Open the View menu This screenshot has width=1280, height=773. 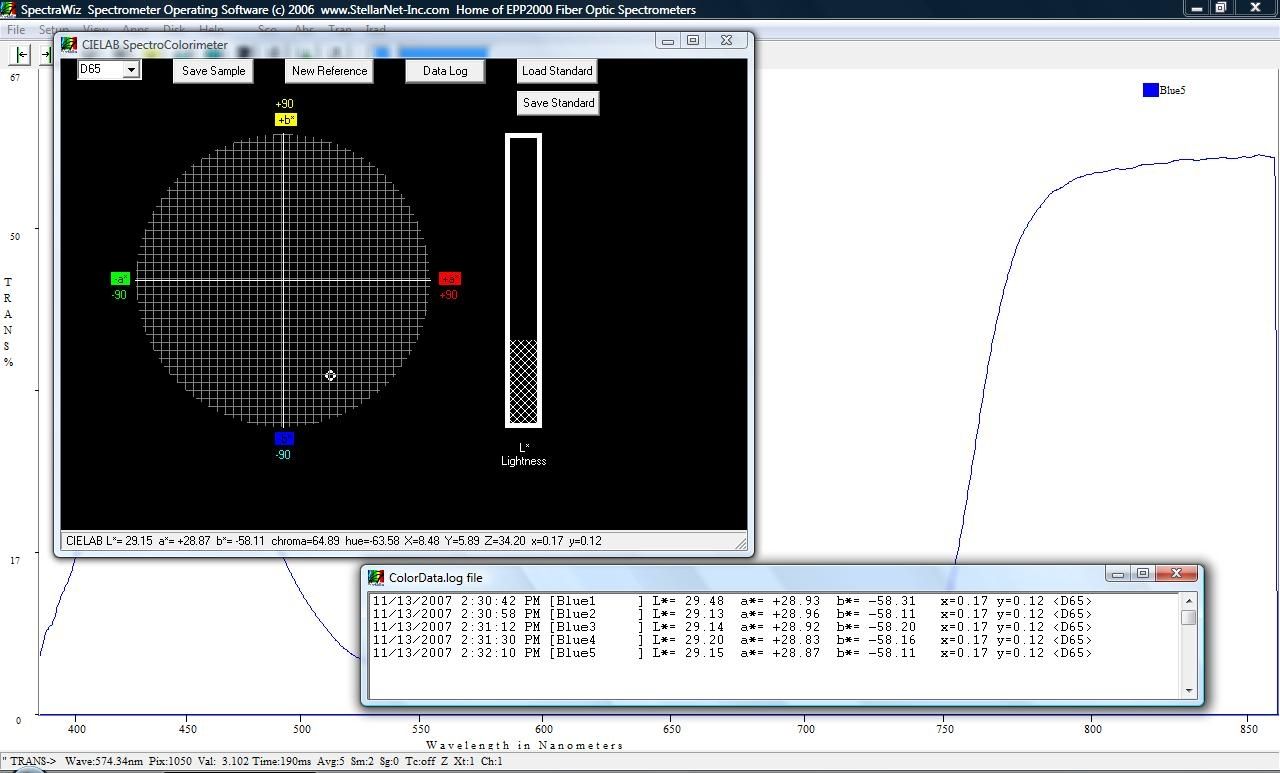click(x=96, y=29)
